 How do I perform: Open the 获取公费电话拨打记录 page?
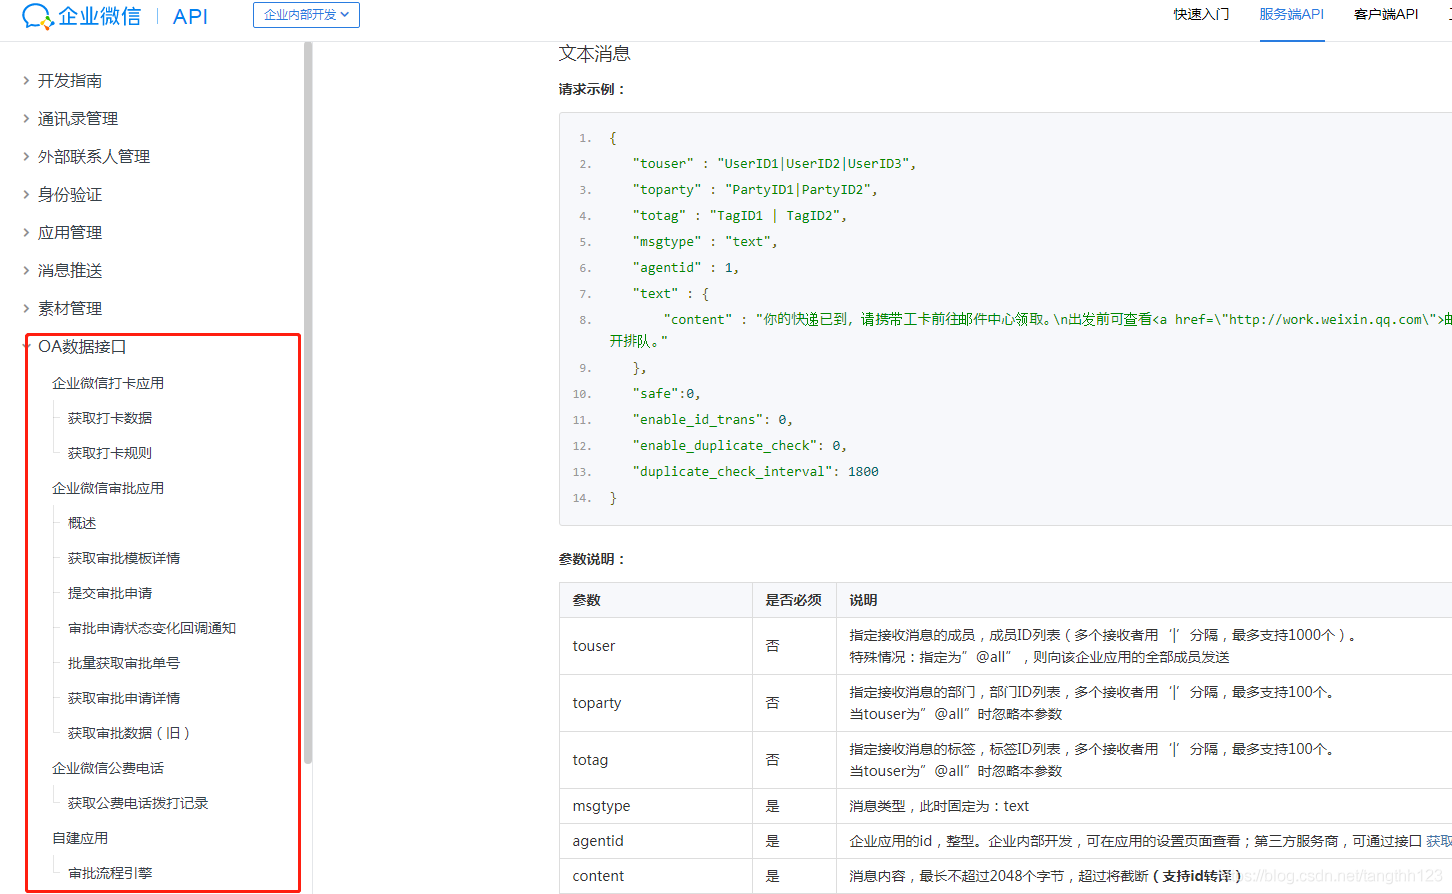coord(138,803)
